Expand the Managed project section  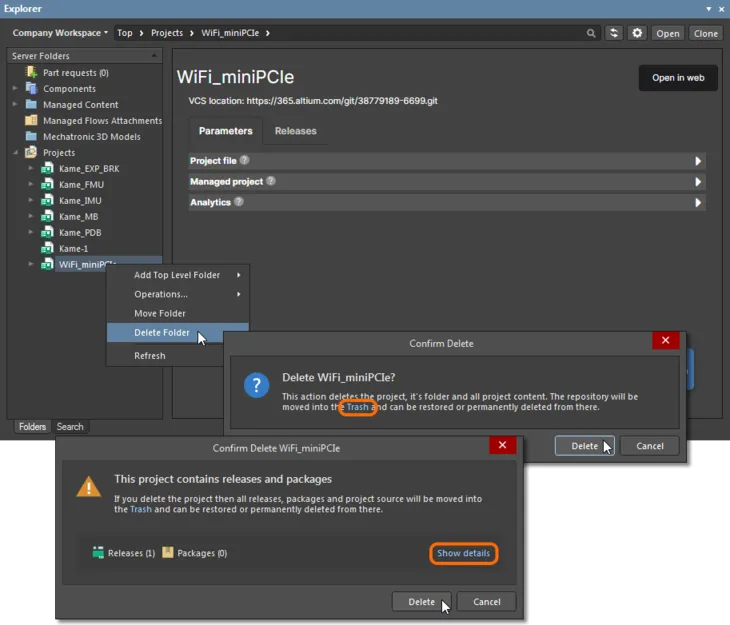tap(697, 182)
